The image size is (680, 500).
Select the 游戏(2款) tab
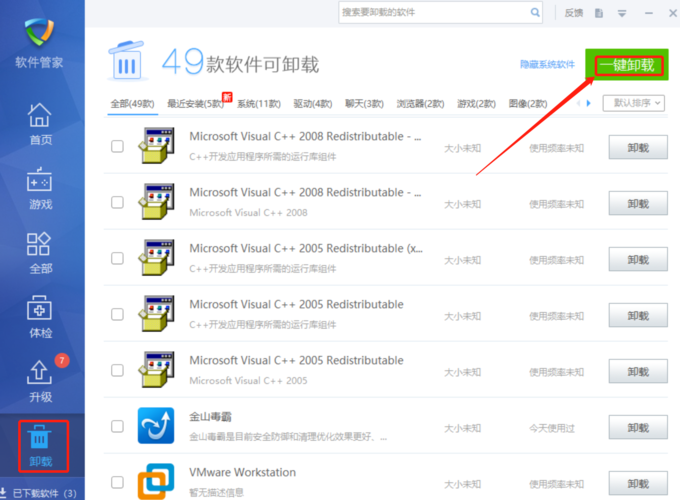(x=476, y=104)
